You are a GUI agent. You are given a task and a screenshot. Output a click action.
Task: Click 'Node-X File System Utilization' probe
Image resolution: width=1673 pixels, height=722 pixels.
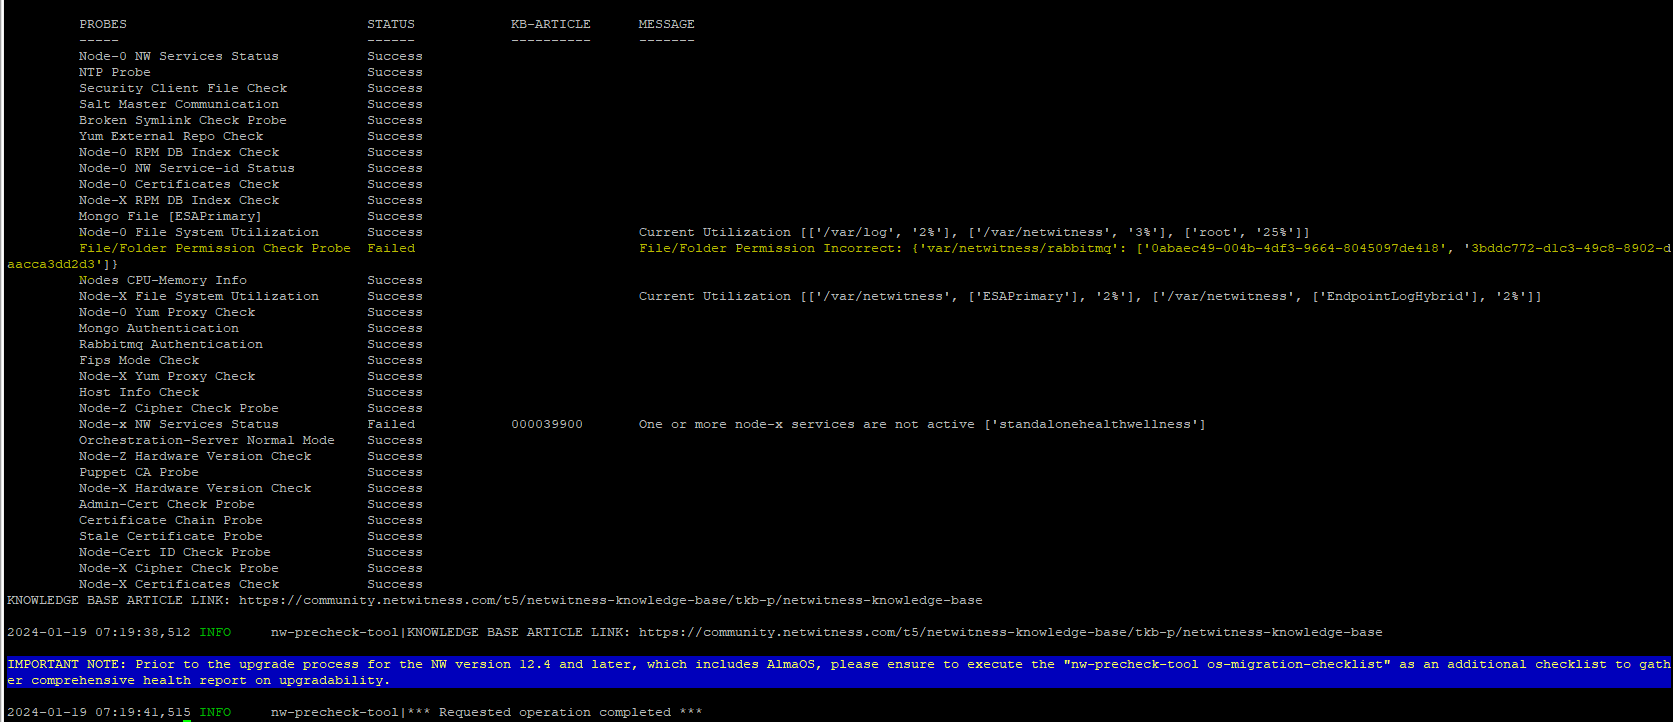click(x=199, y=296)
